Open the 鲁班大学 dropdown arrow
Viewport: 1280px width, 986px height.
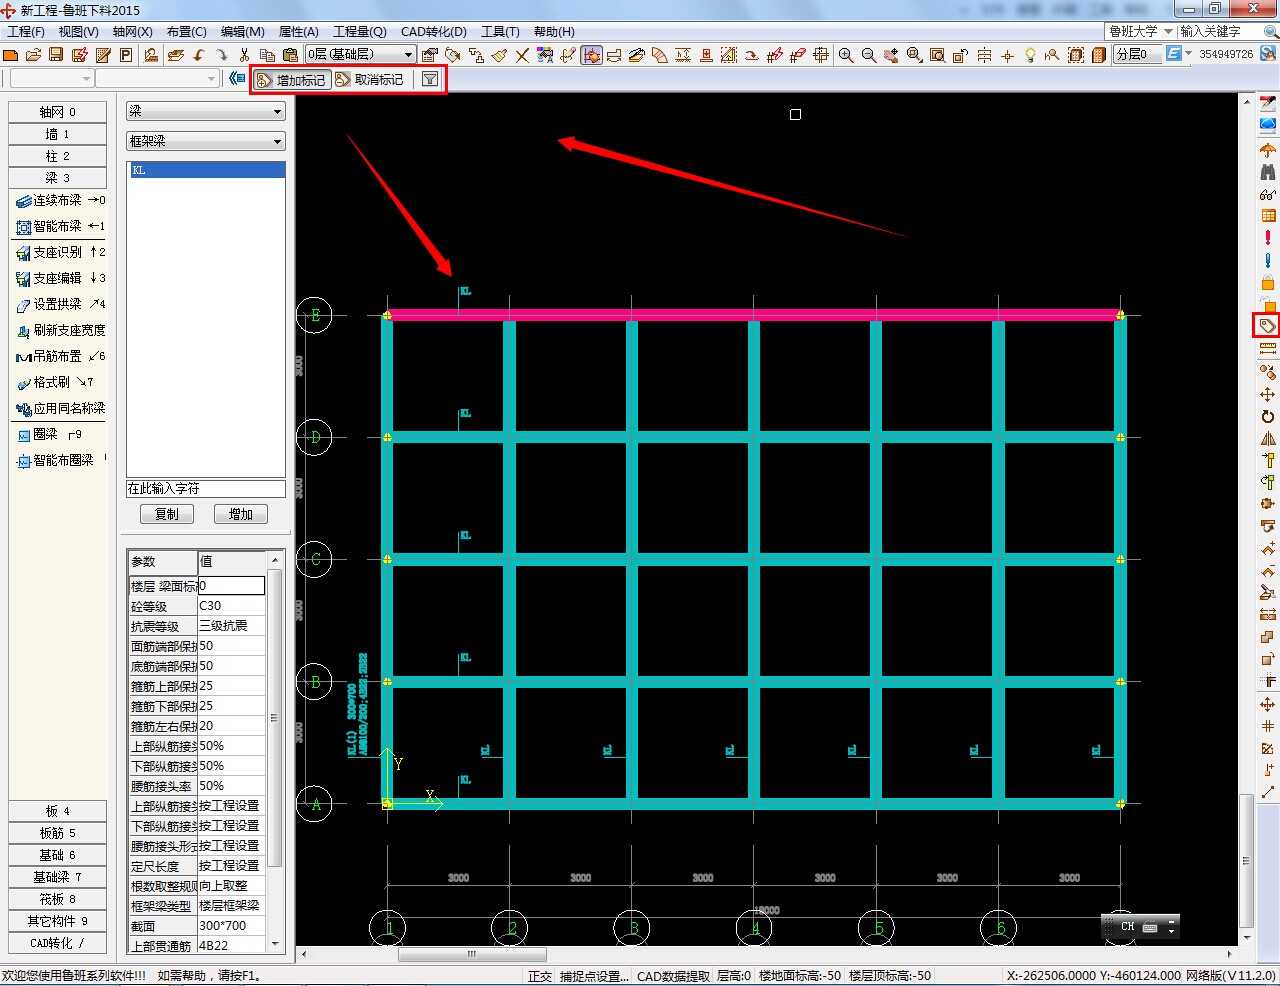pos(1168,31)
